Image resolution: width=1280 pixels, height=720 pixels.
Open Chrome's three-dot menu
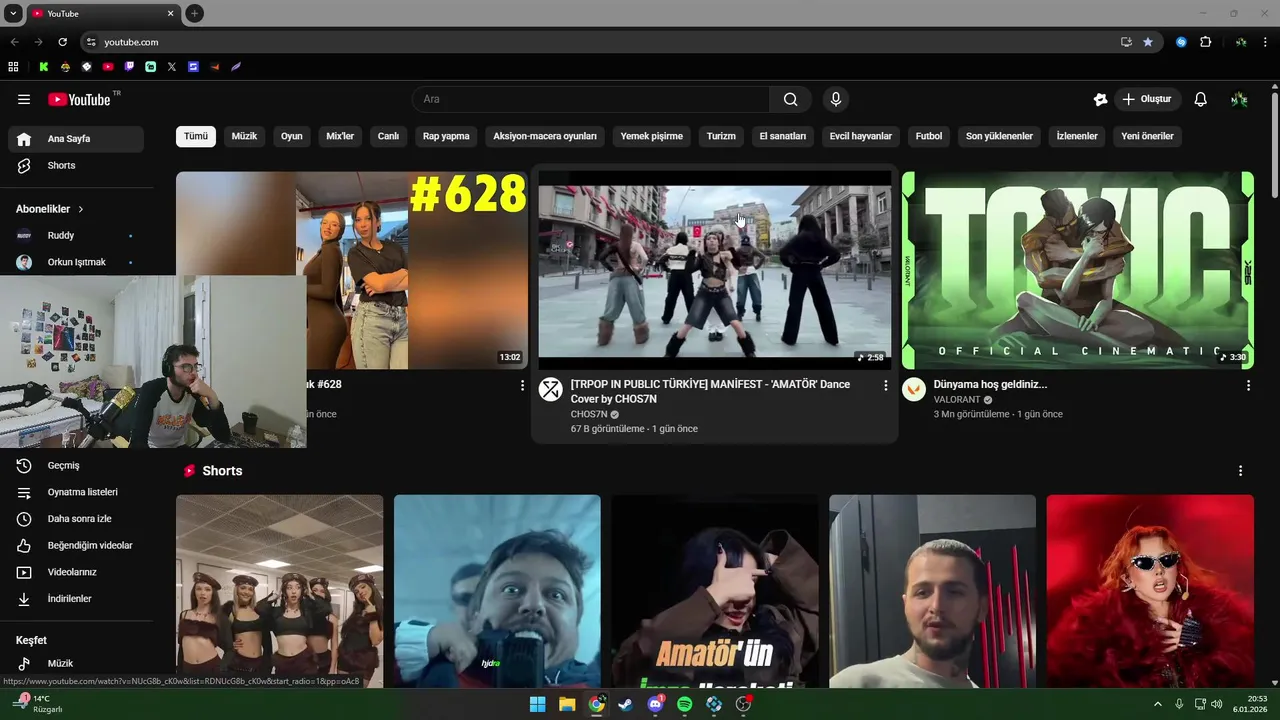tap(1265, 42)
